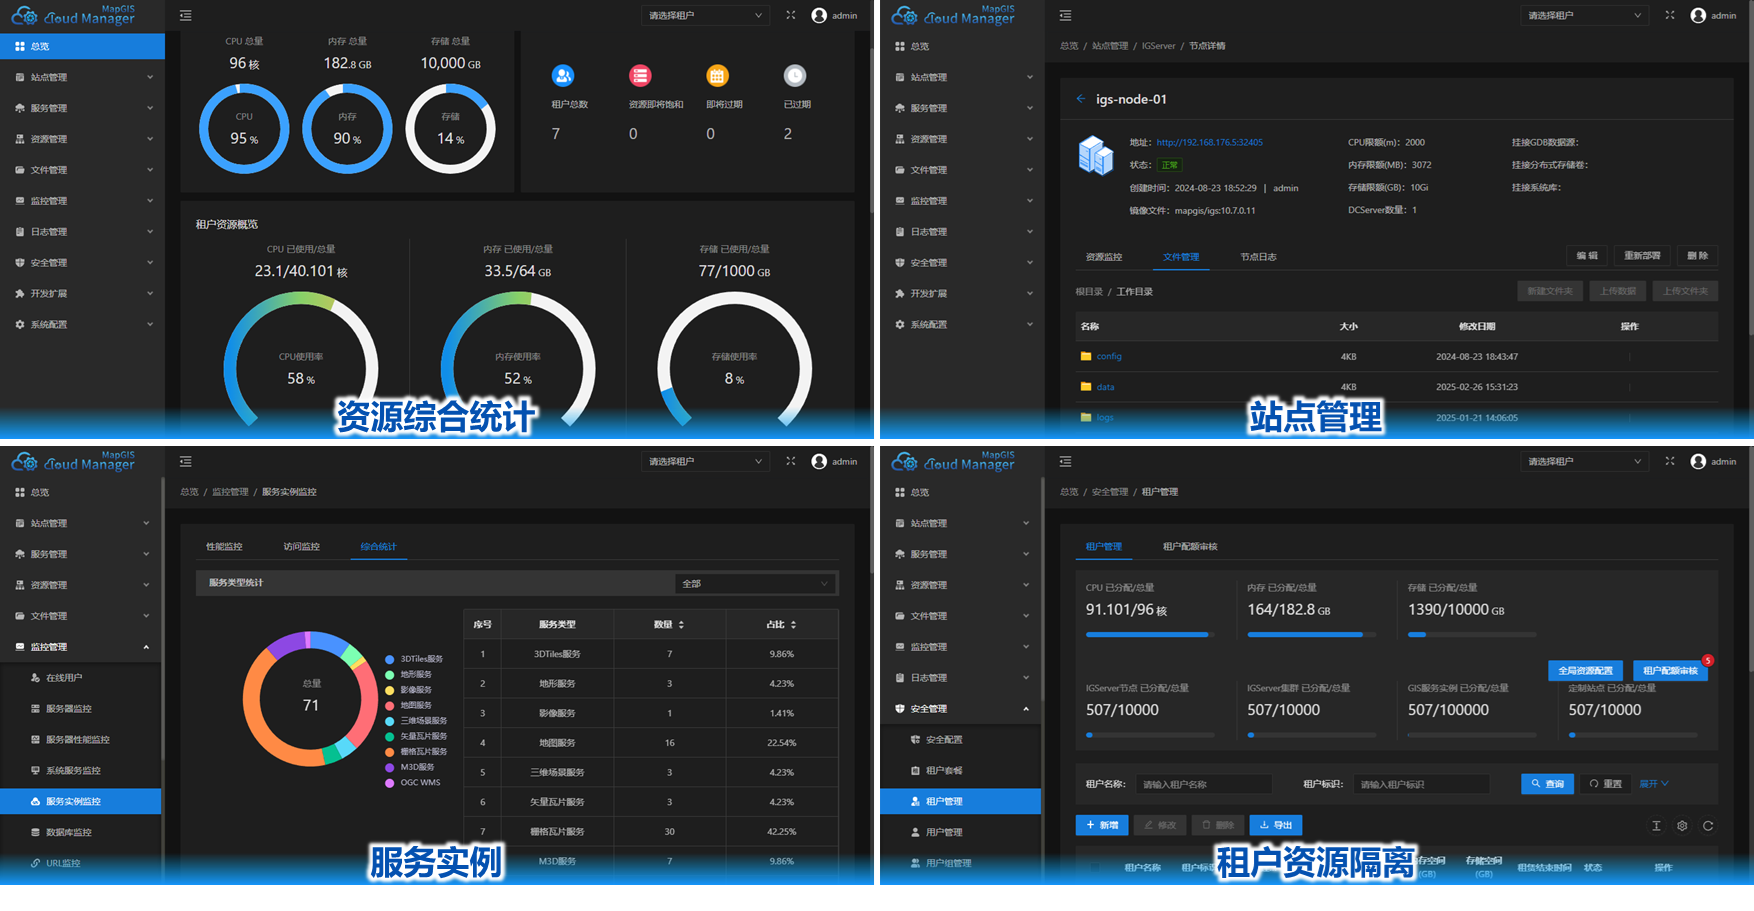This screenshot has width=1754, height=911.
Task: Click the red 资源即将饱和 icon
Action: tap(640, 76)
